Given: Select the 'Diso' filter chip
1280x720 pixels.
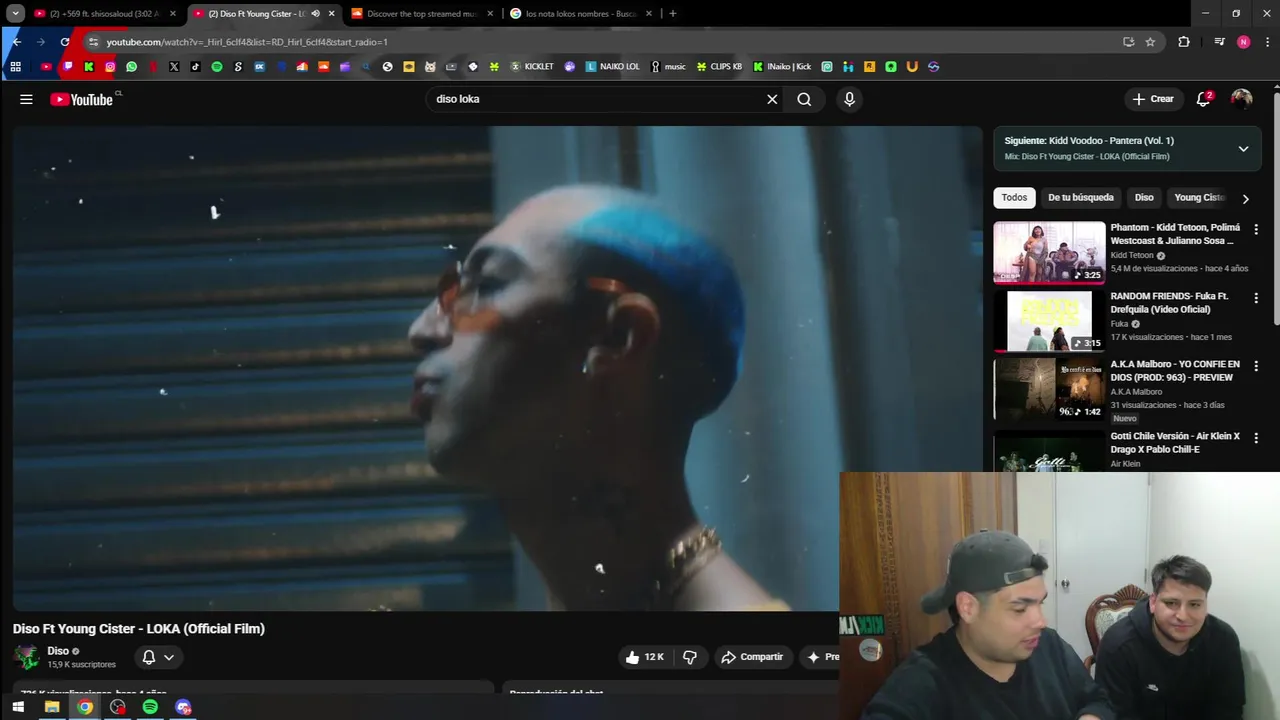Looking at the screenshot, I should point(1144,198).
